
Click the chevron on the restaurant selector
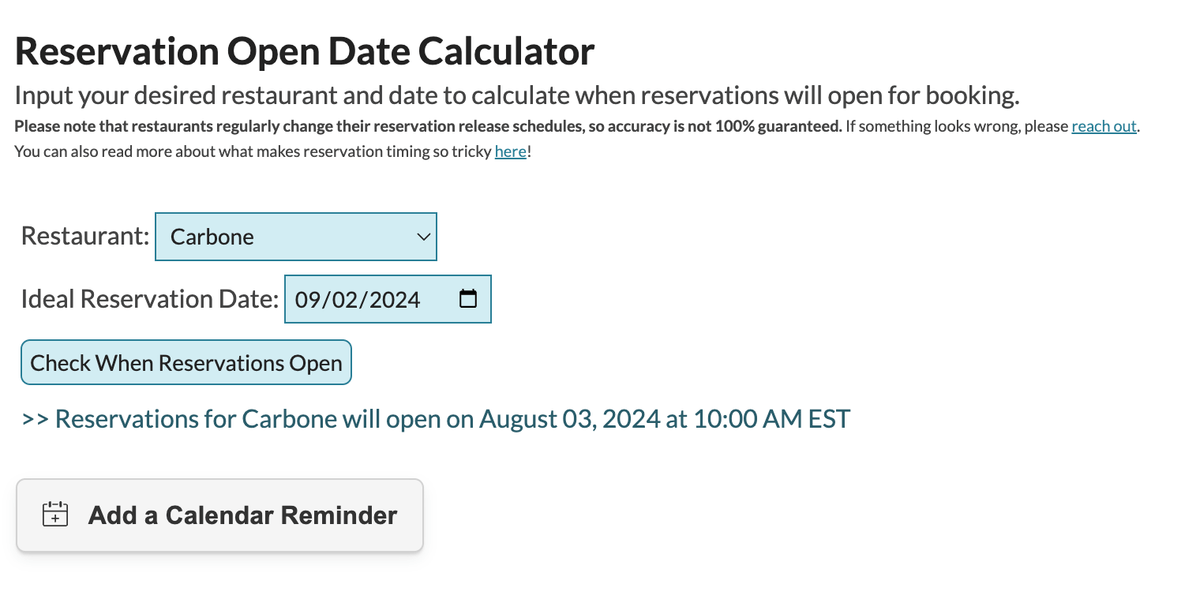424,236
